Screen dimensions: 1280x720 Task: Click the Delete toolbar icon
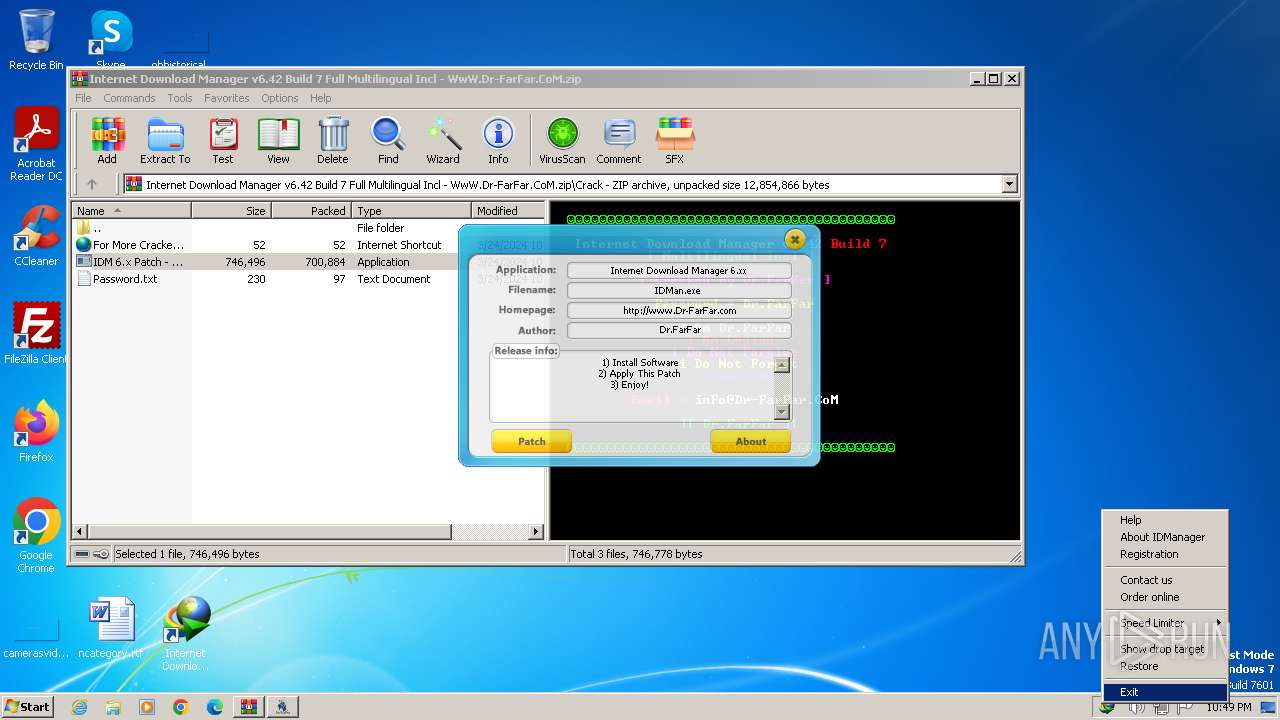[x=333, y=141]
